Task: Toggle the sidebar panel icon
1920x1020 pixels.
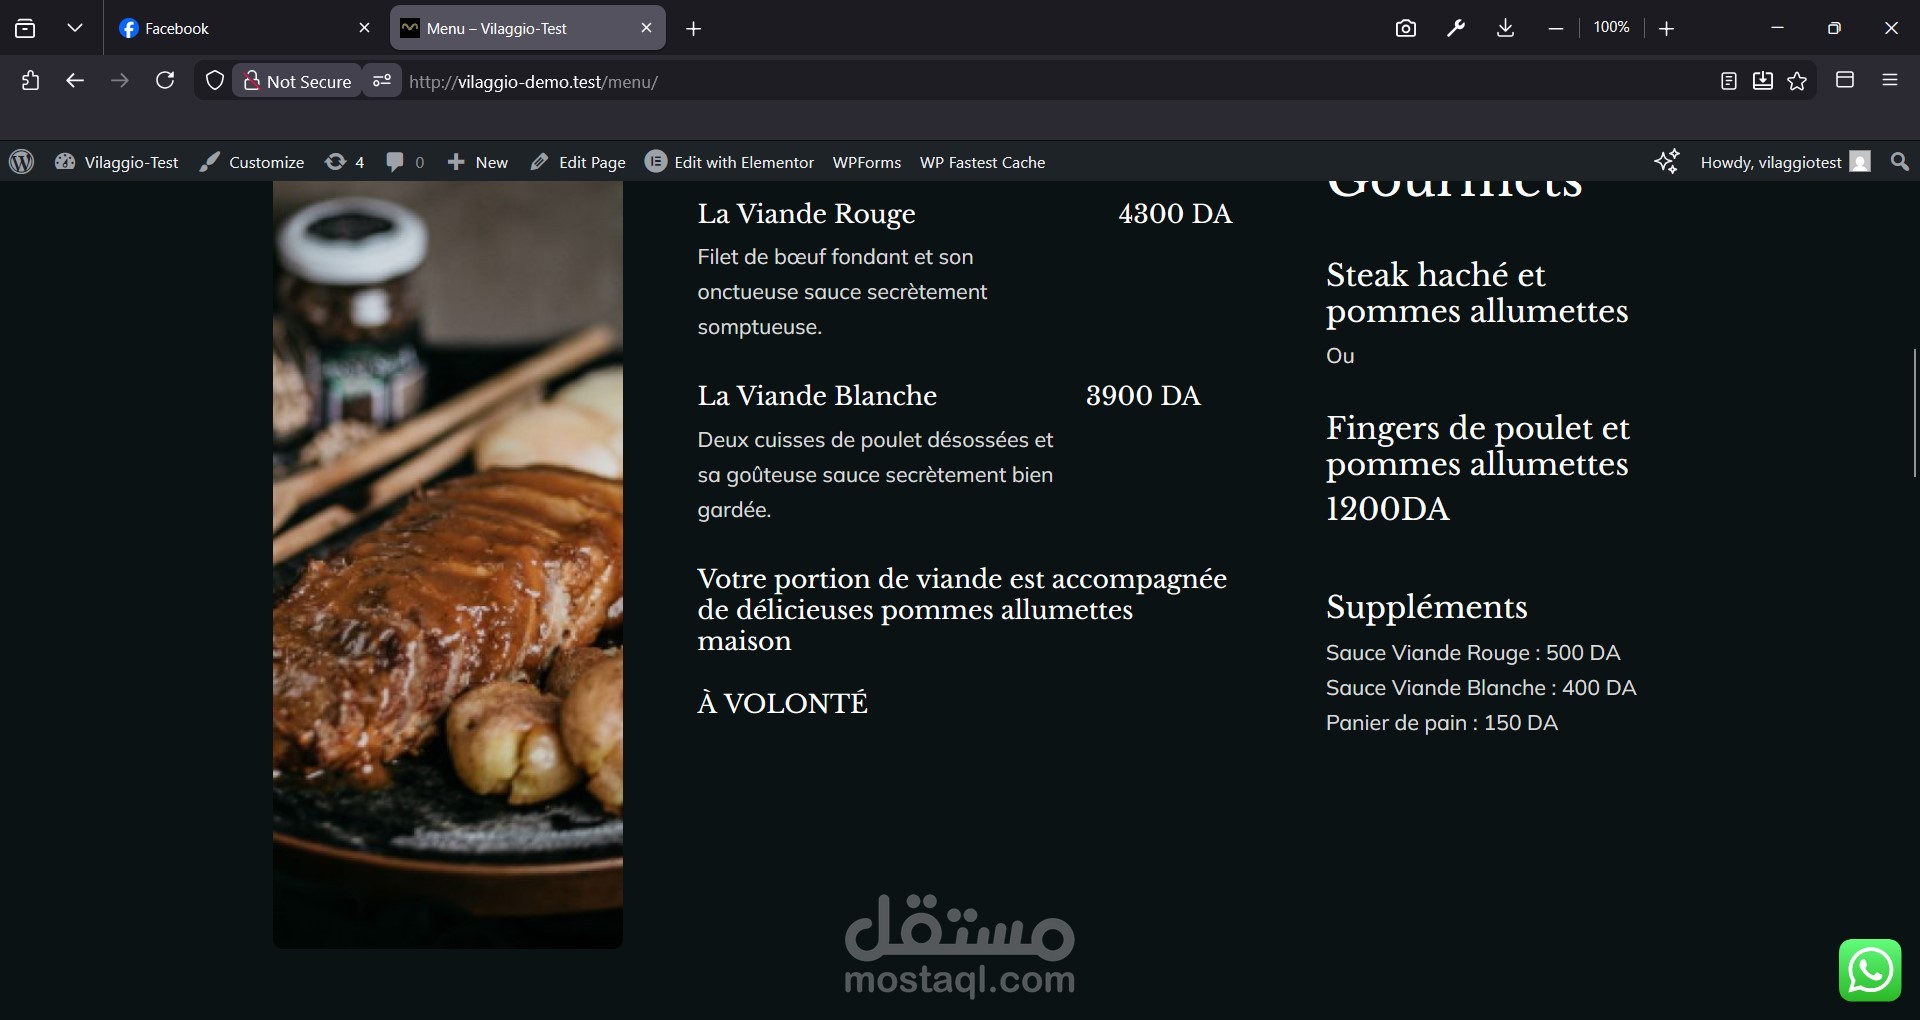Action: [x=1845, y=80]
